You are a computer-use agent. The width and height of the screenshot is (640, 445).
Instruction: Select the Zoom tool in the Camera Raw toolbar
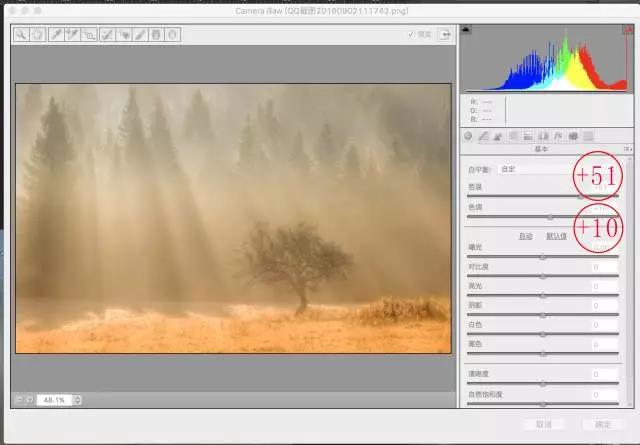tap(21, 35)
